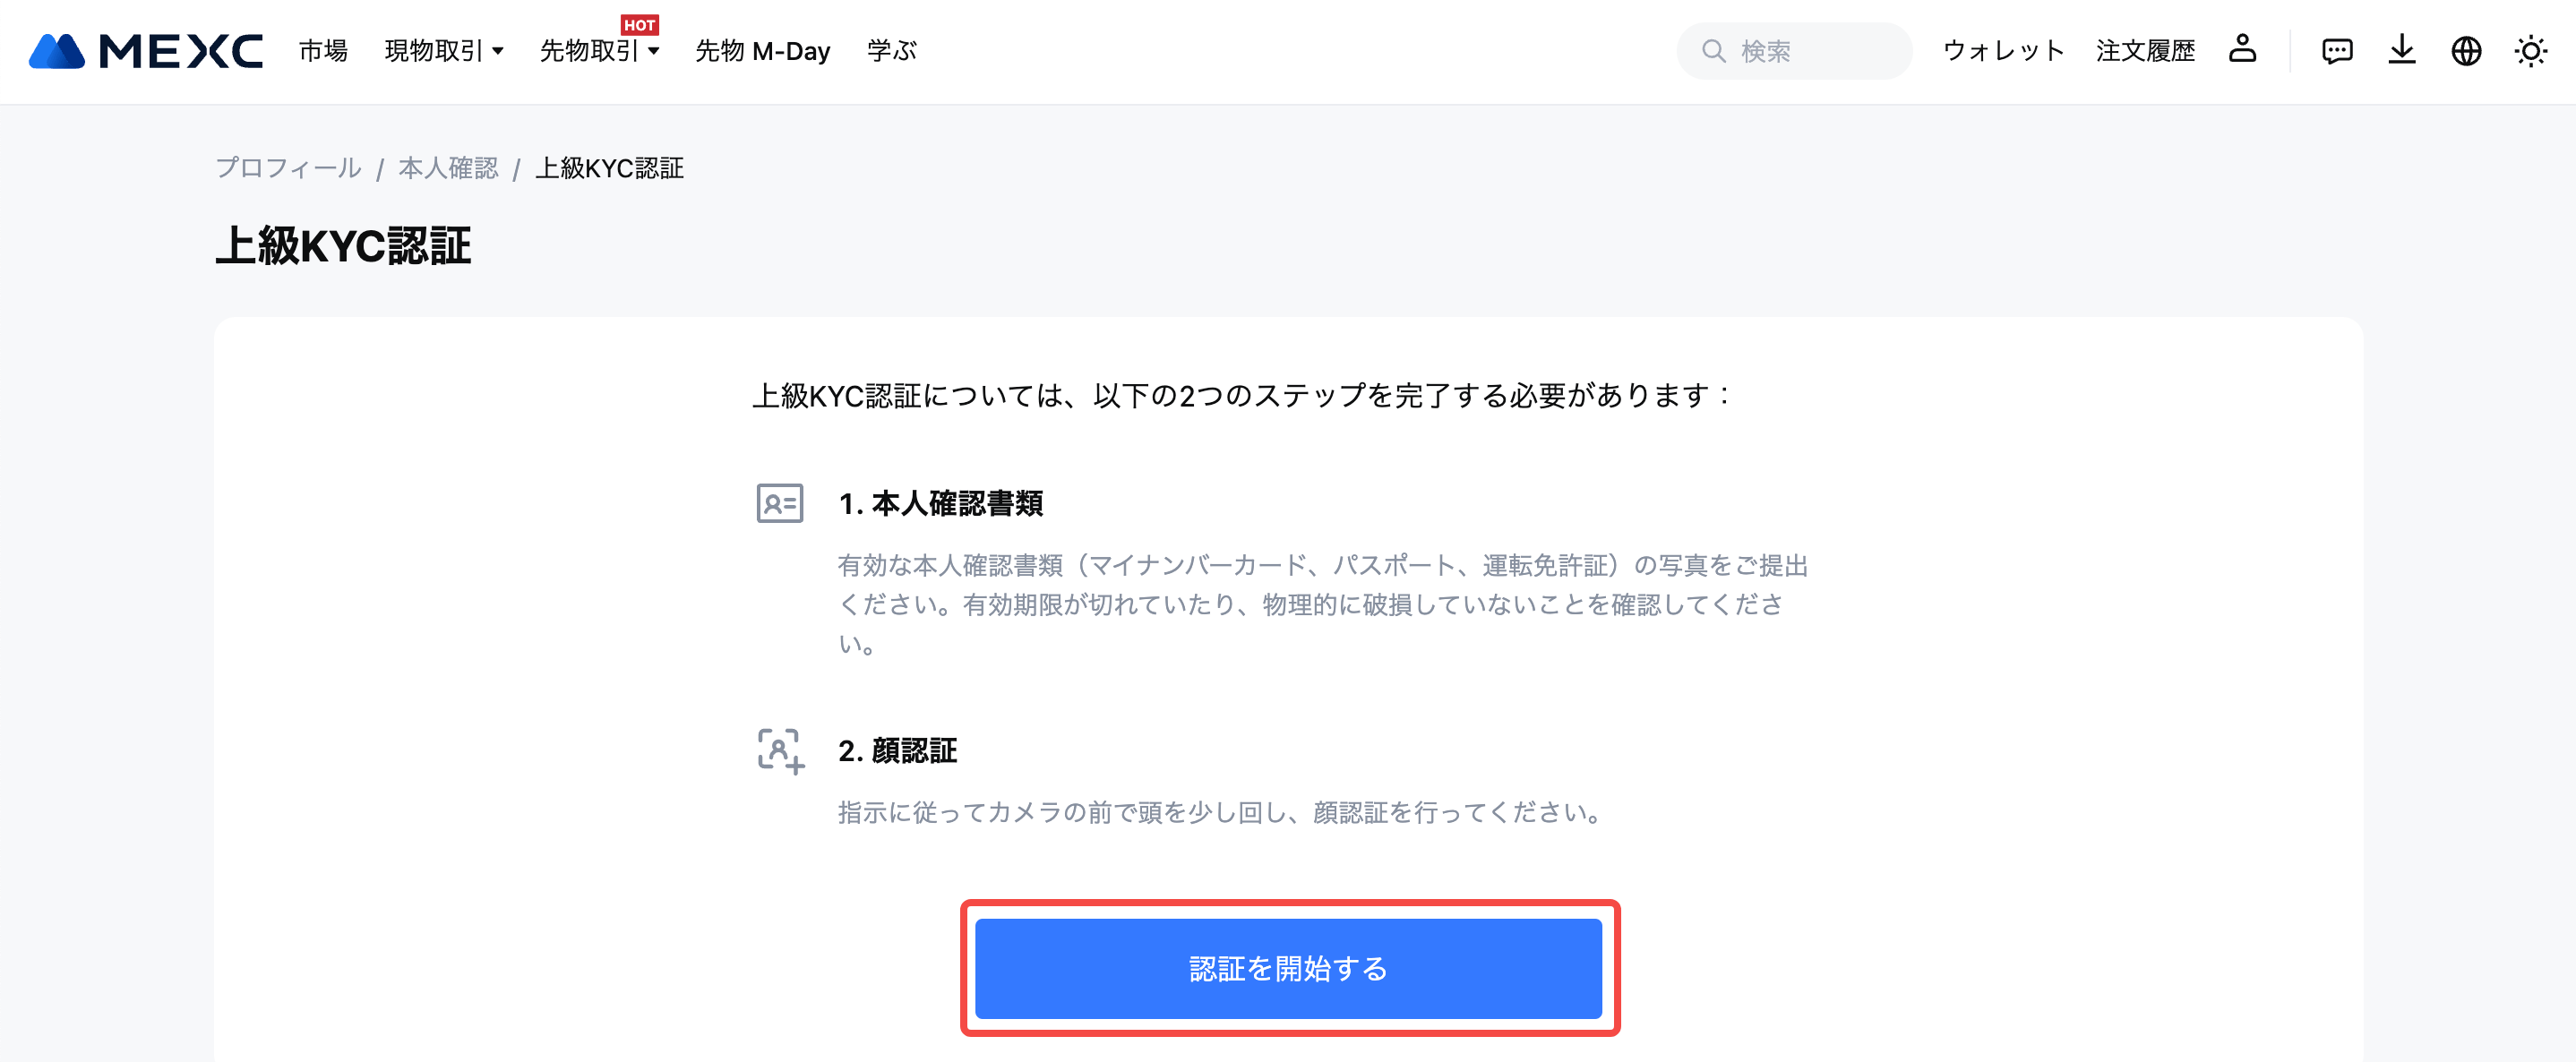
Task: Open the user profile icon
Action: click(x=2242, y=49)
